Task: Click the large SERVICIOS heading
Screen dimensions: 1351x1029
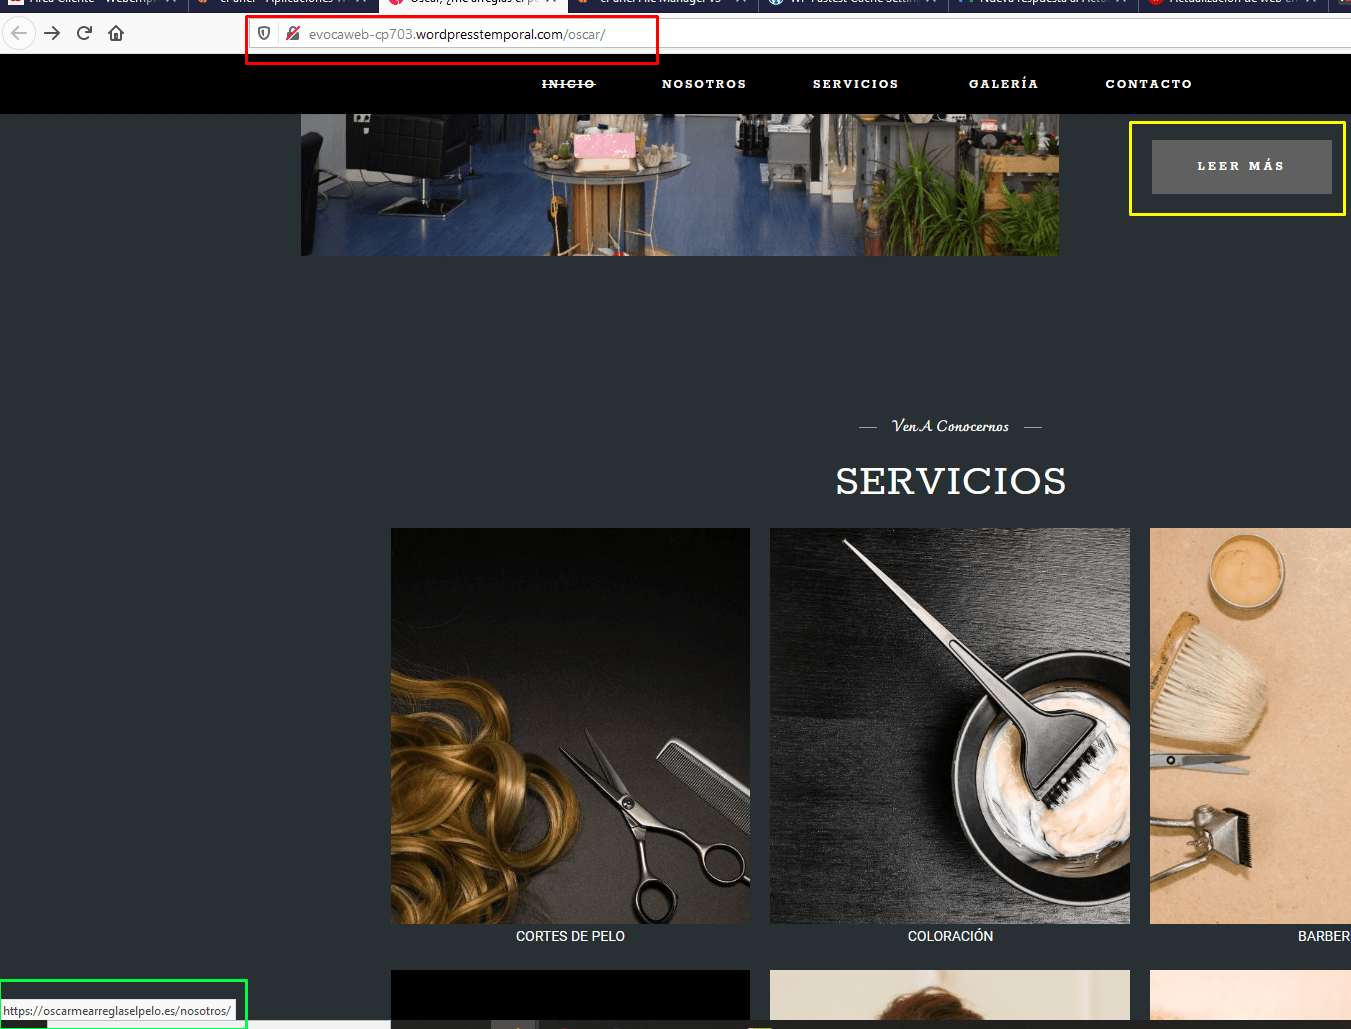Action: click(951, 481)
